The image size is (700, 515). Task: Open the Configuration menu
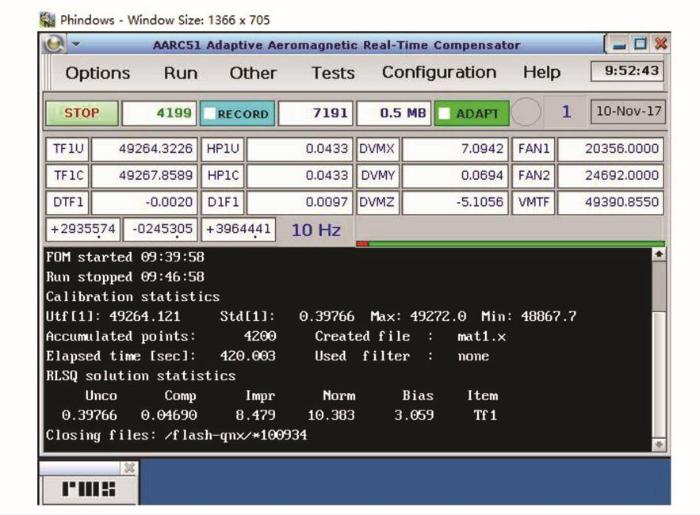(x=439, y=72)
